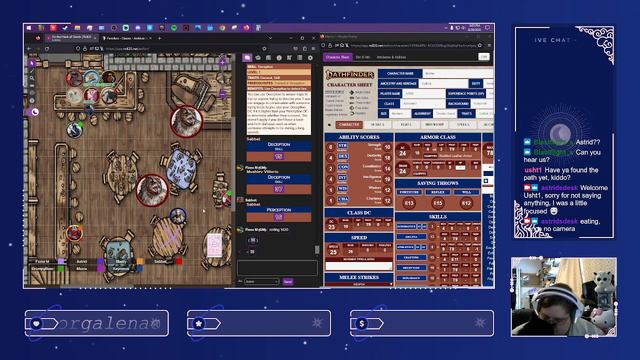Open the 'As' speaker dropdown below chat
Viewport: 640px width, 360px height.
262,282
